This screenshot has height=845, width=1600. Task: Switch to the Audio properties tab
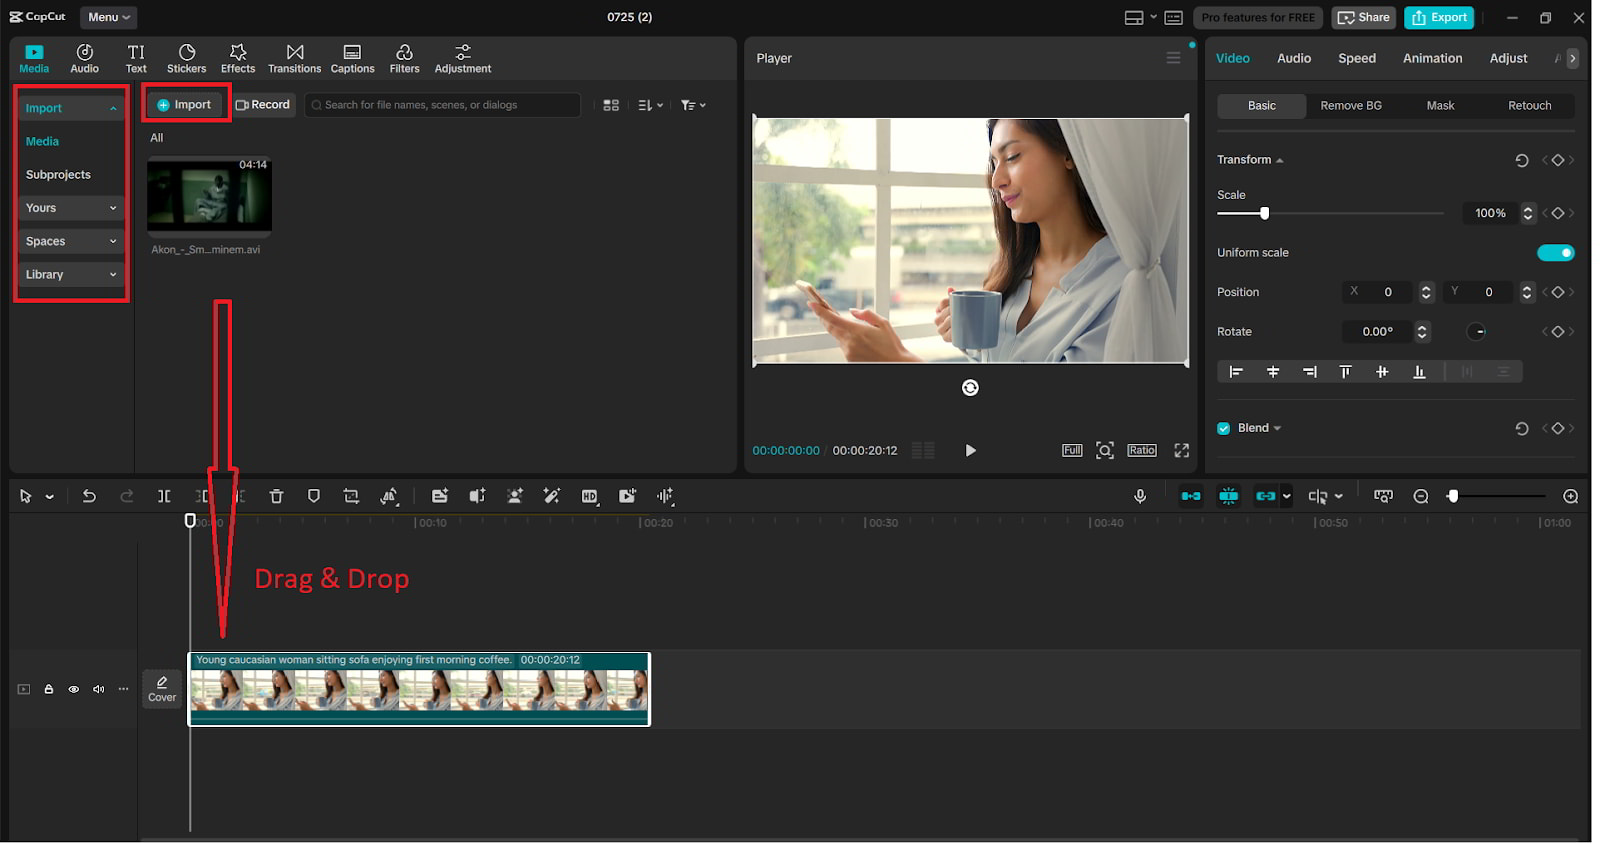1294,58
